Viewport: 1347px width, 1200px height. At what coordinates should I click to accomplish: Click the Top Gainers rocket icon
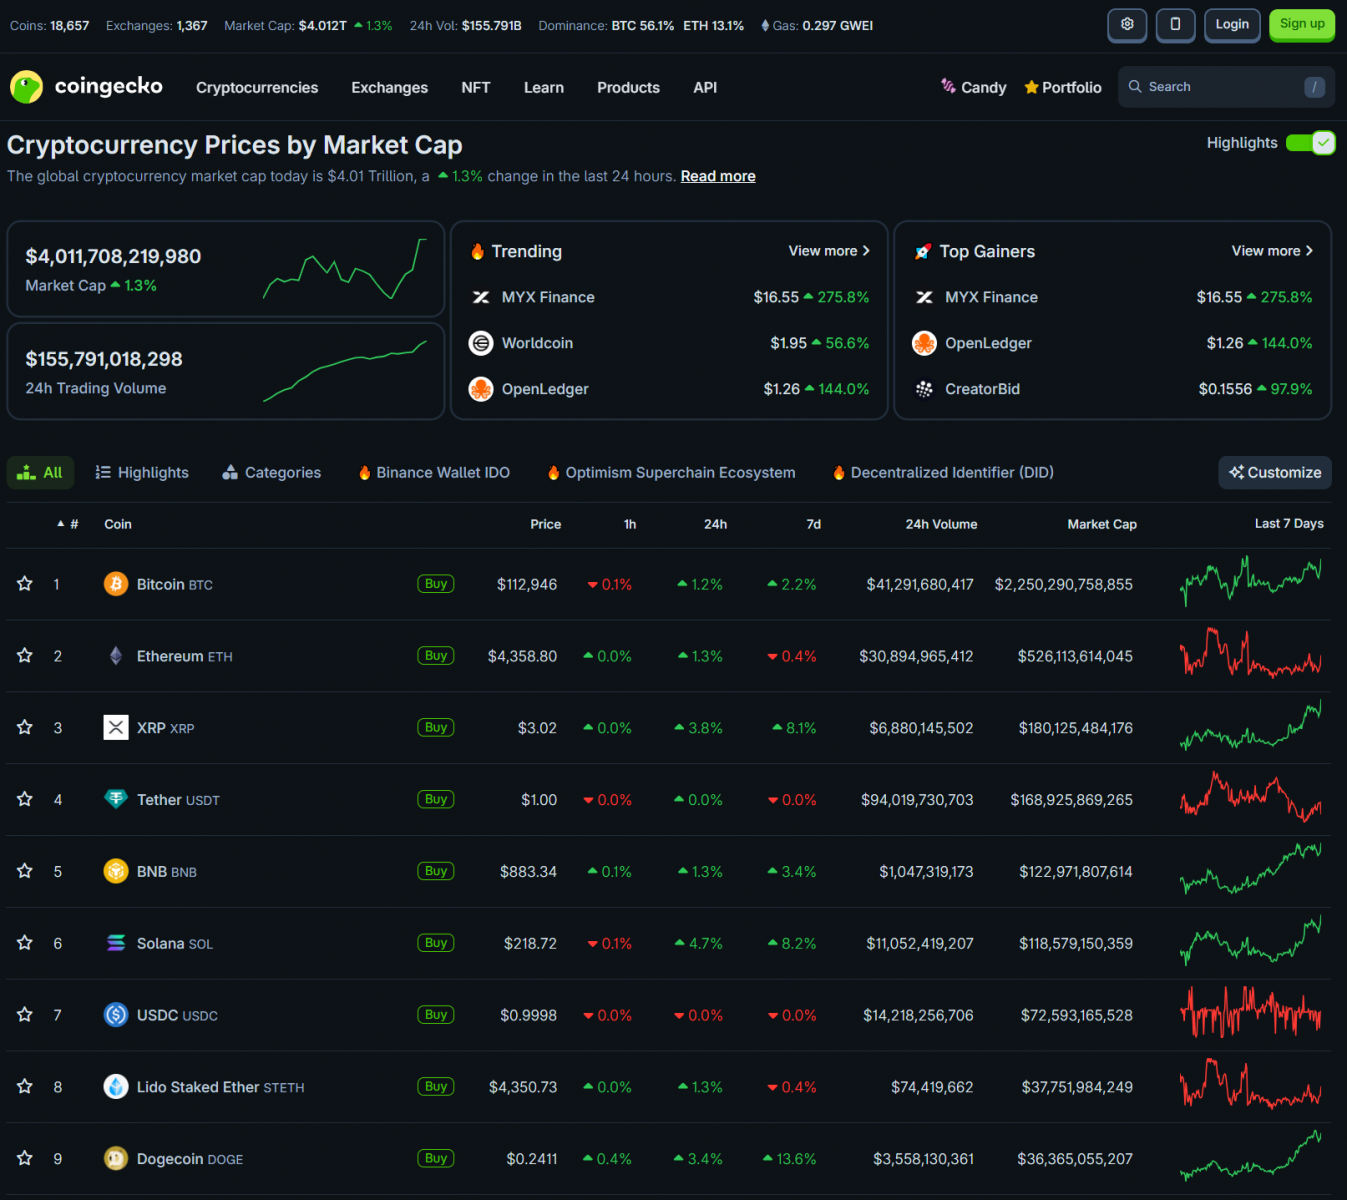click(923, 251)
